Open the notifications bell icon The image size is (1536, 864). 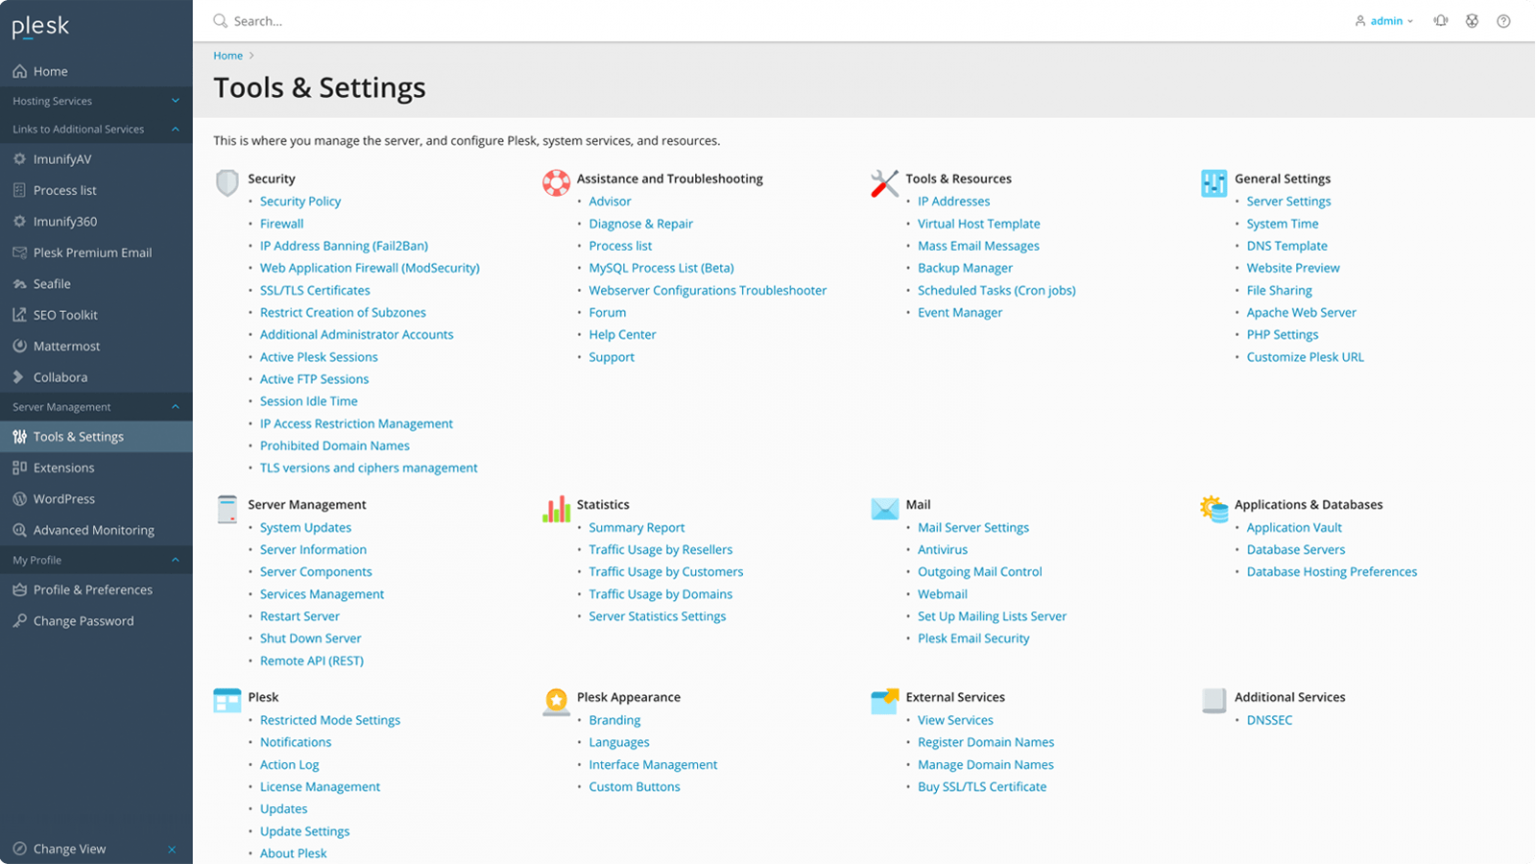[1441, 21]
